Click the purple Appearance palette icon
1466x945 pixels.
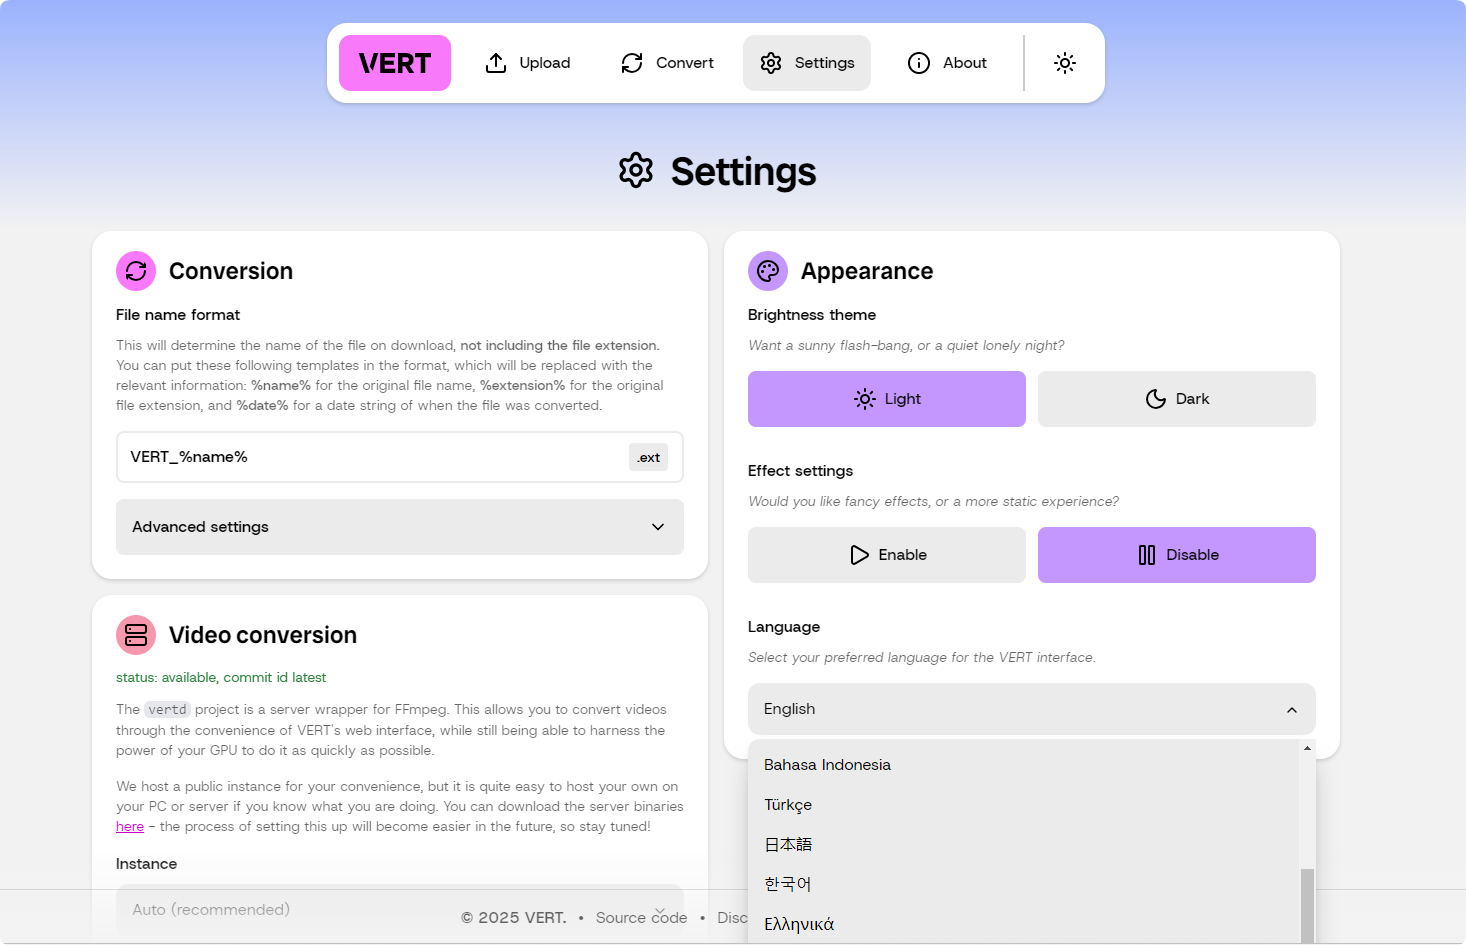(x=768, y=271)
